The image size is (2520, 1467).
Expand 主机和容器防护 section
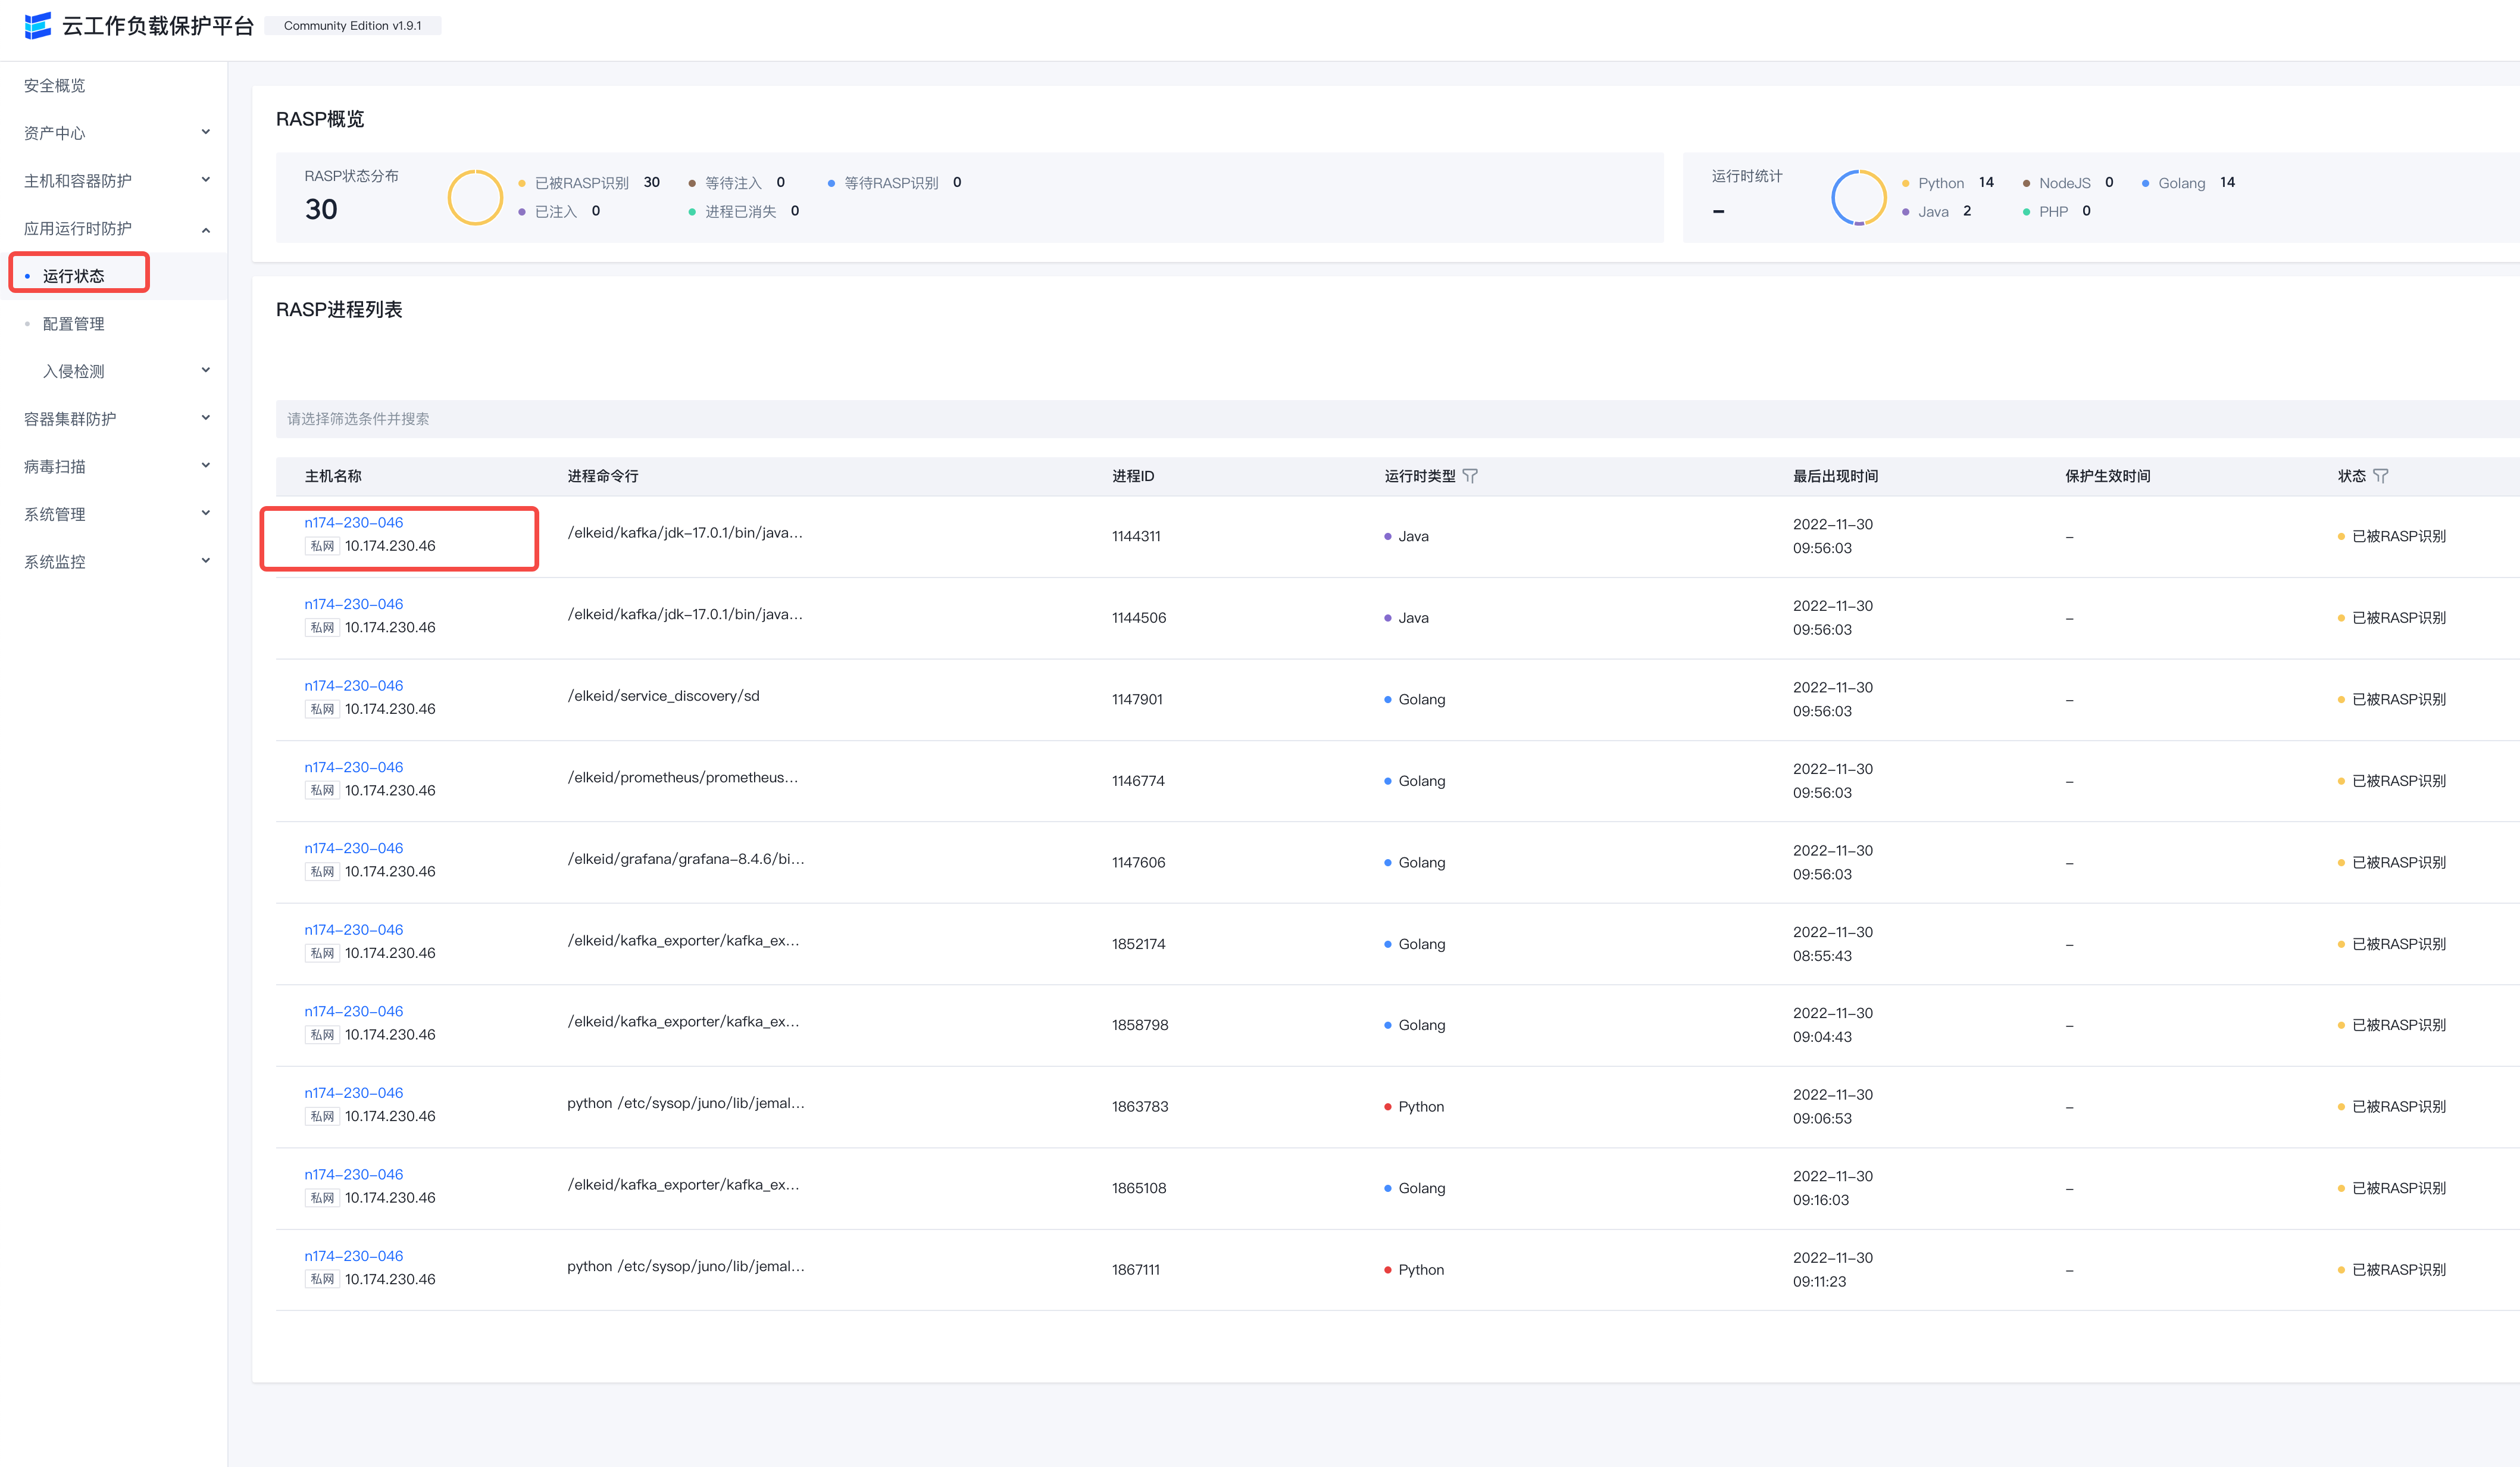(113, 181)
